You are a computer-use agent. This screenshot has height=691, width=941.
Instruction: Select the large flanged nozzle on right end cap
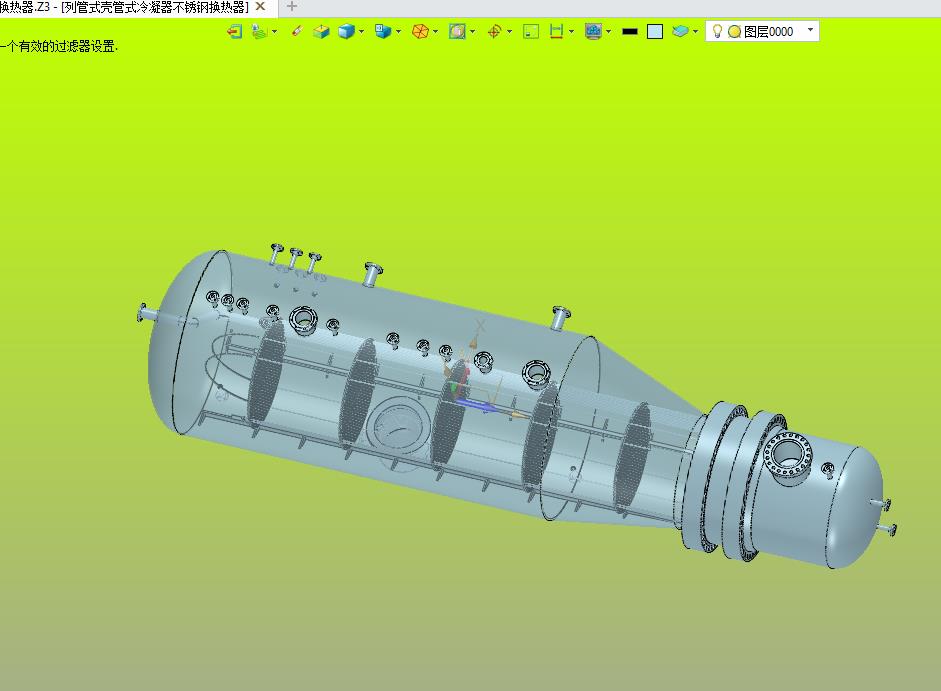(x=787, y=456)
